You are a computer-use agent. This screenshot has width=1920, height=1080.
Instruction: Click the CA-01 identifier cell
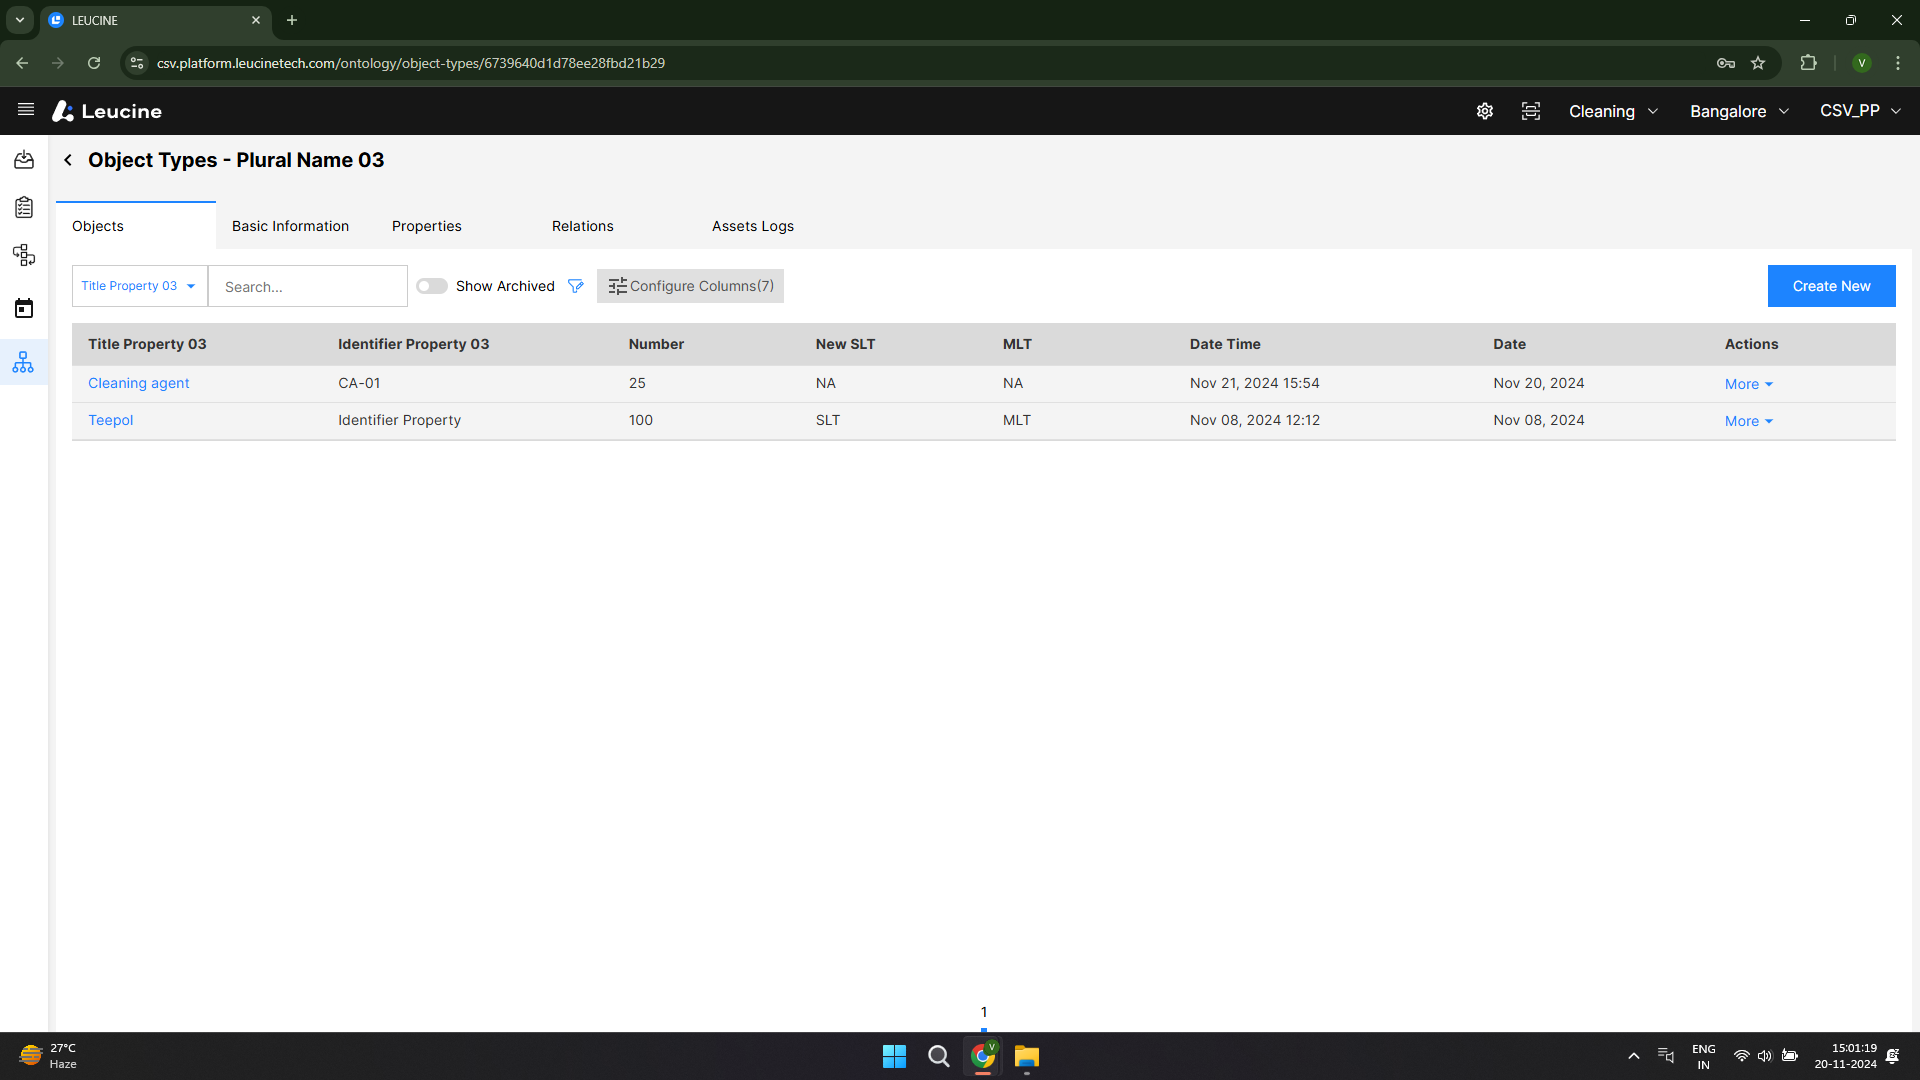[359, 383]
